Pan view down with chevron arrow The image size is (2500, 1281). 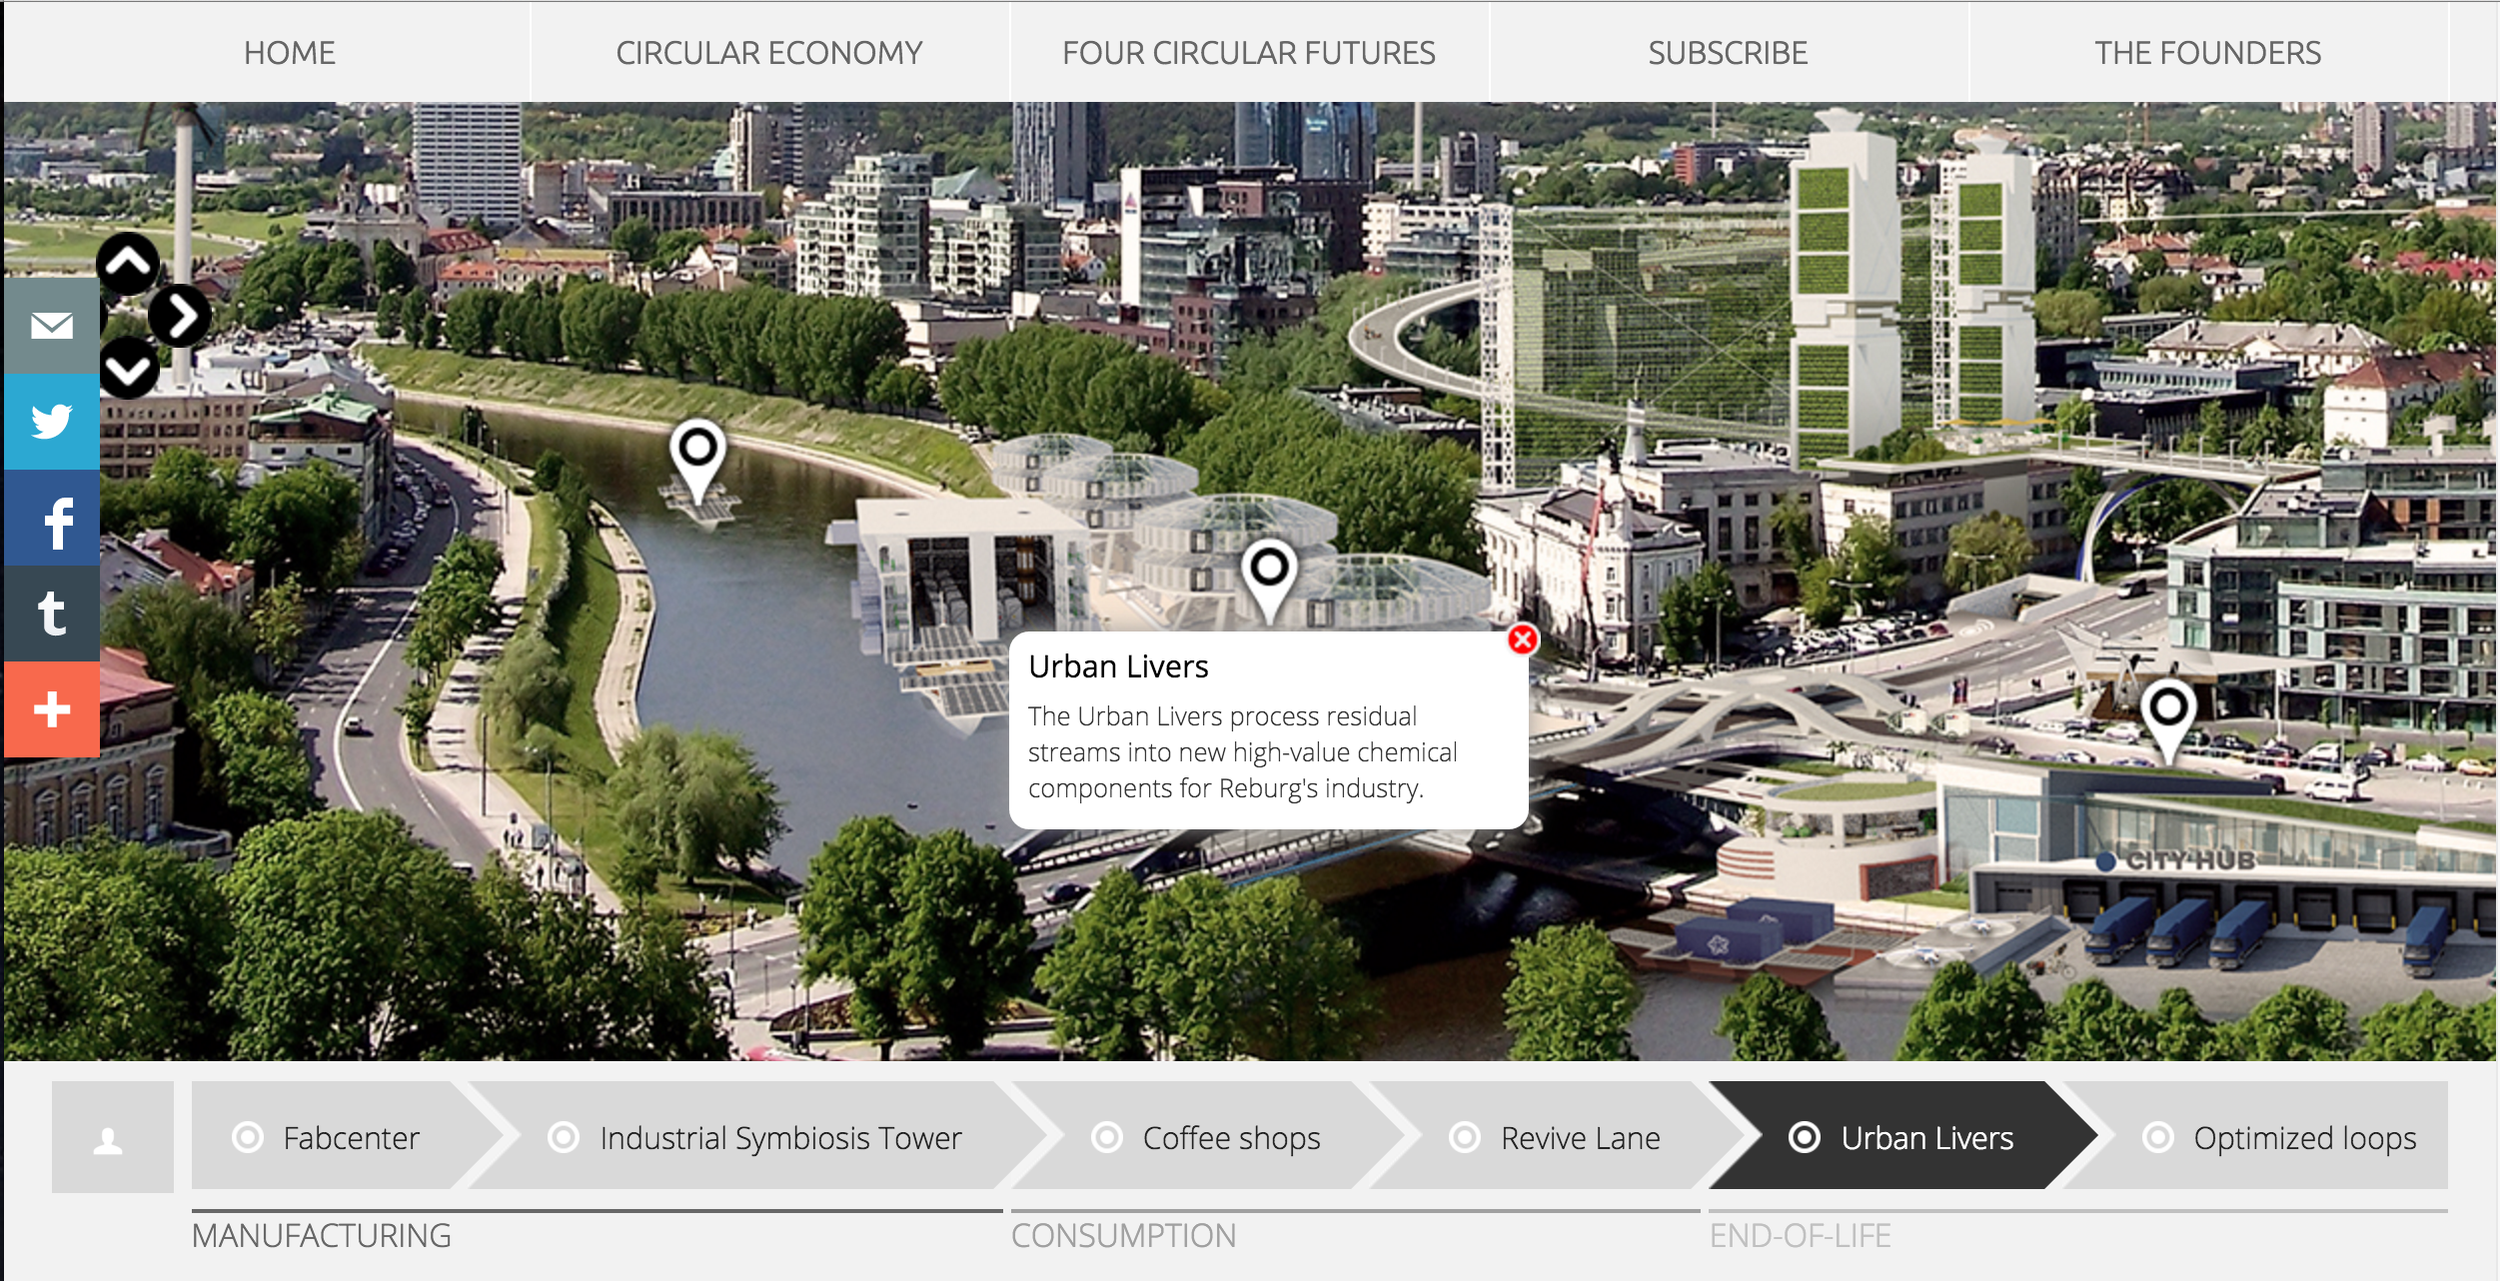coord(128,370)
